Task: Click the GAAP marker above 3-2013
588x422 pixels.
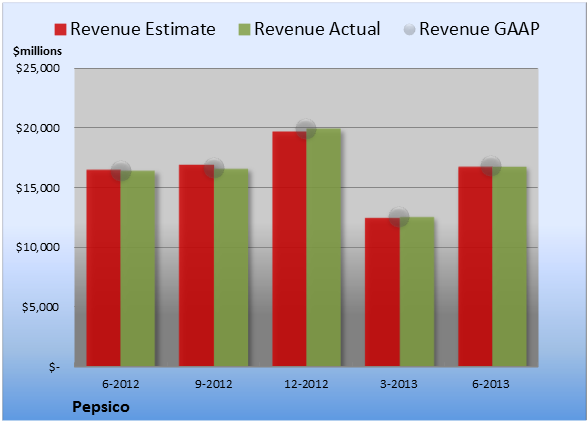Action: (399, 216)
